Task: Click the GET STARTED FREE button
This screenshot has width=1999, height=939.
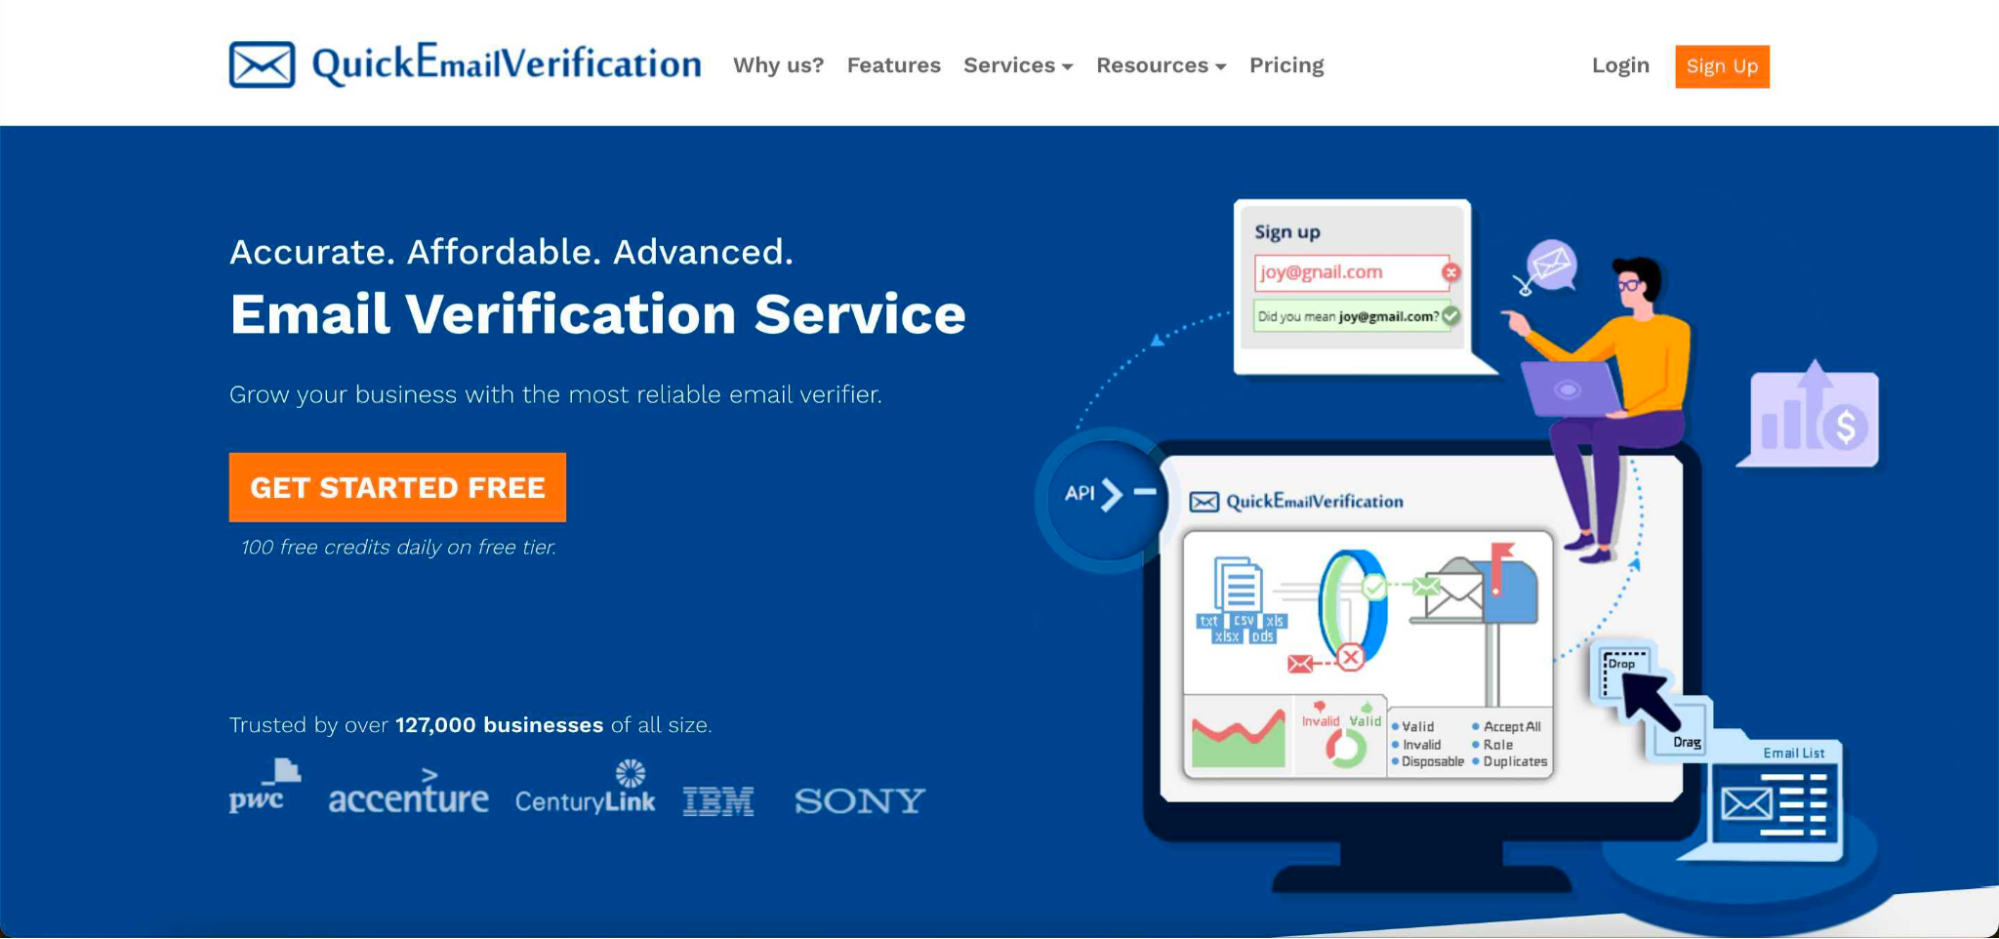Action: pos(397,487)
